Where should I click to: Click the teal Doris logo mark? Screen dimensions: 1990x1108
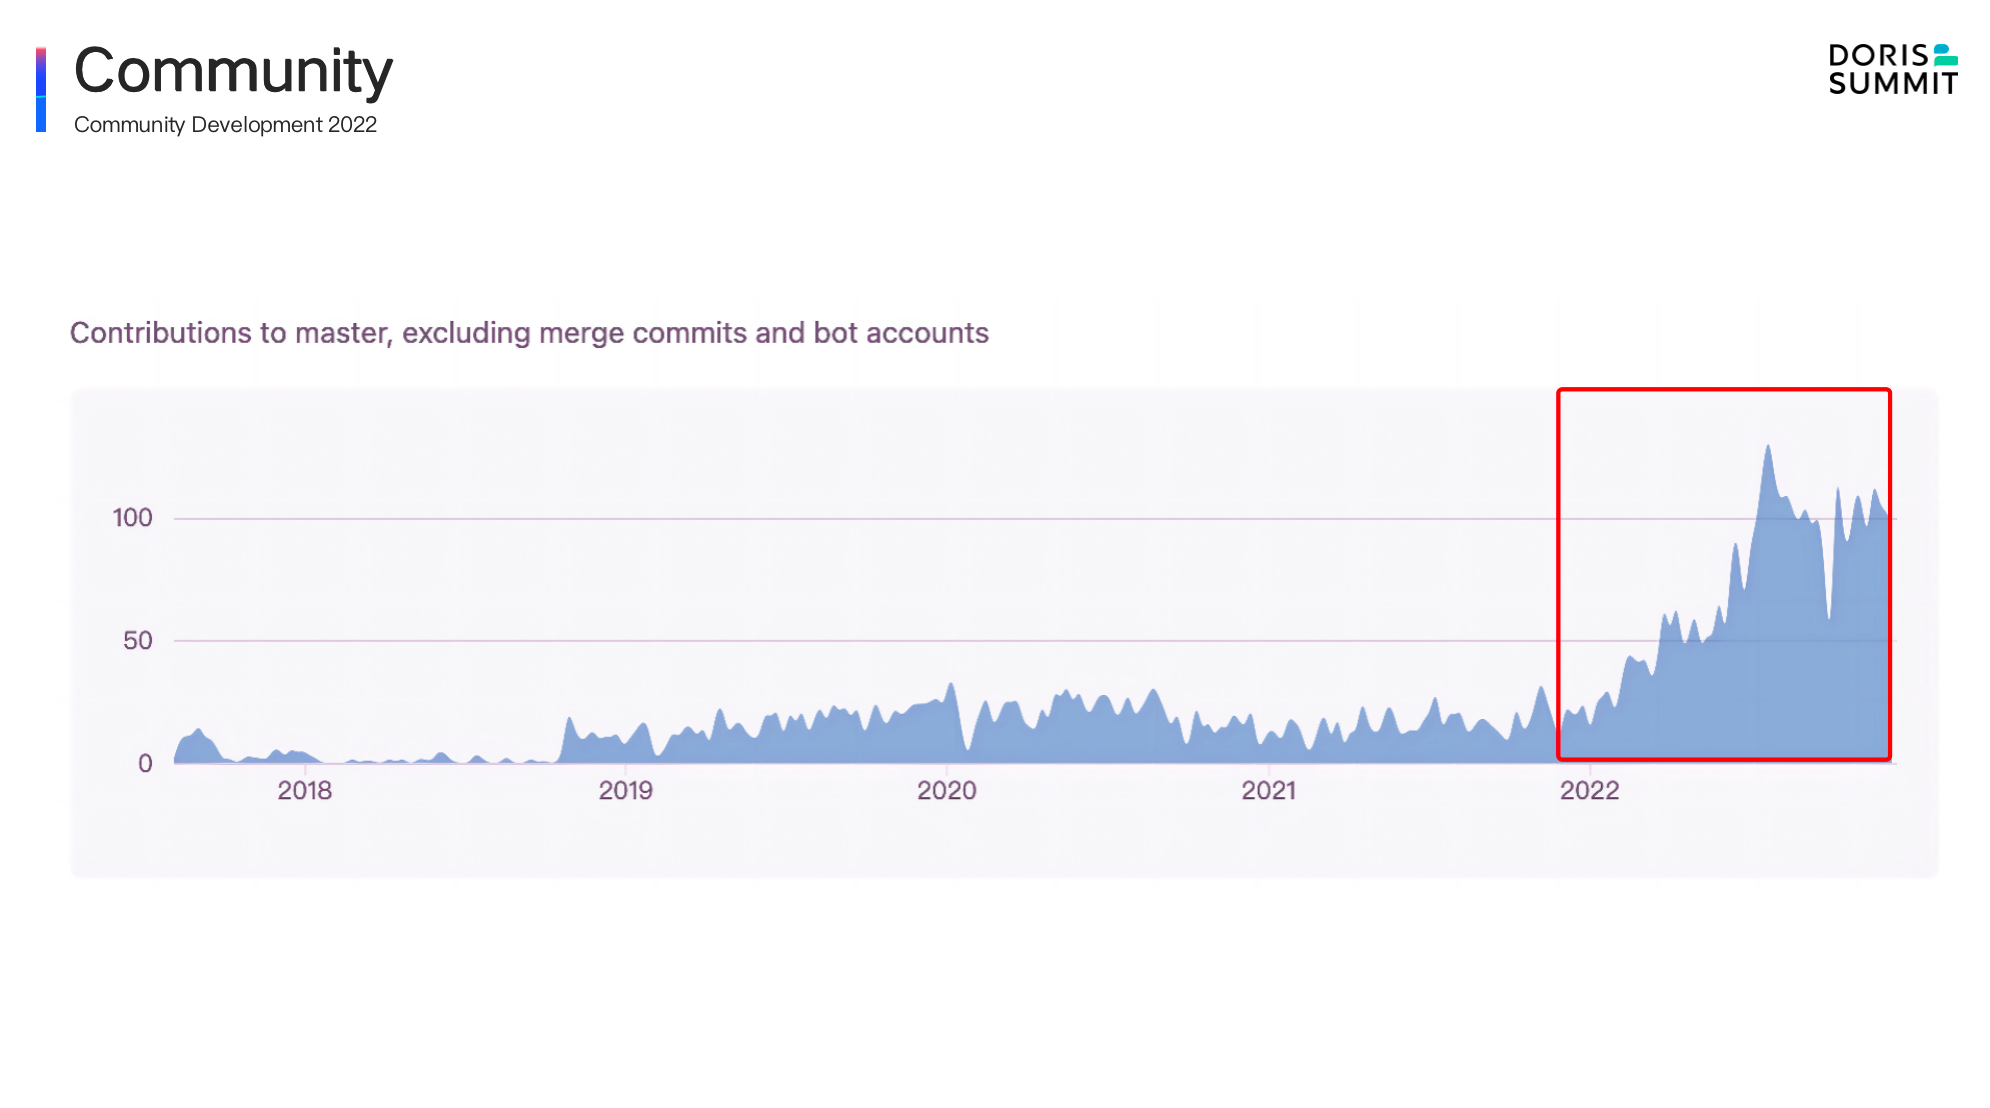1945,55
